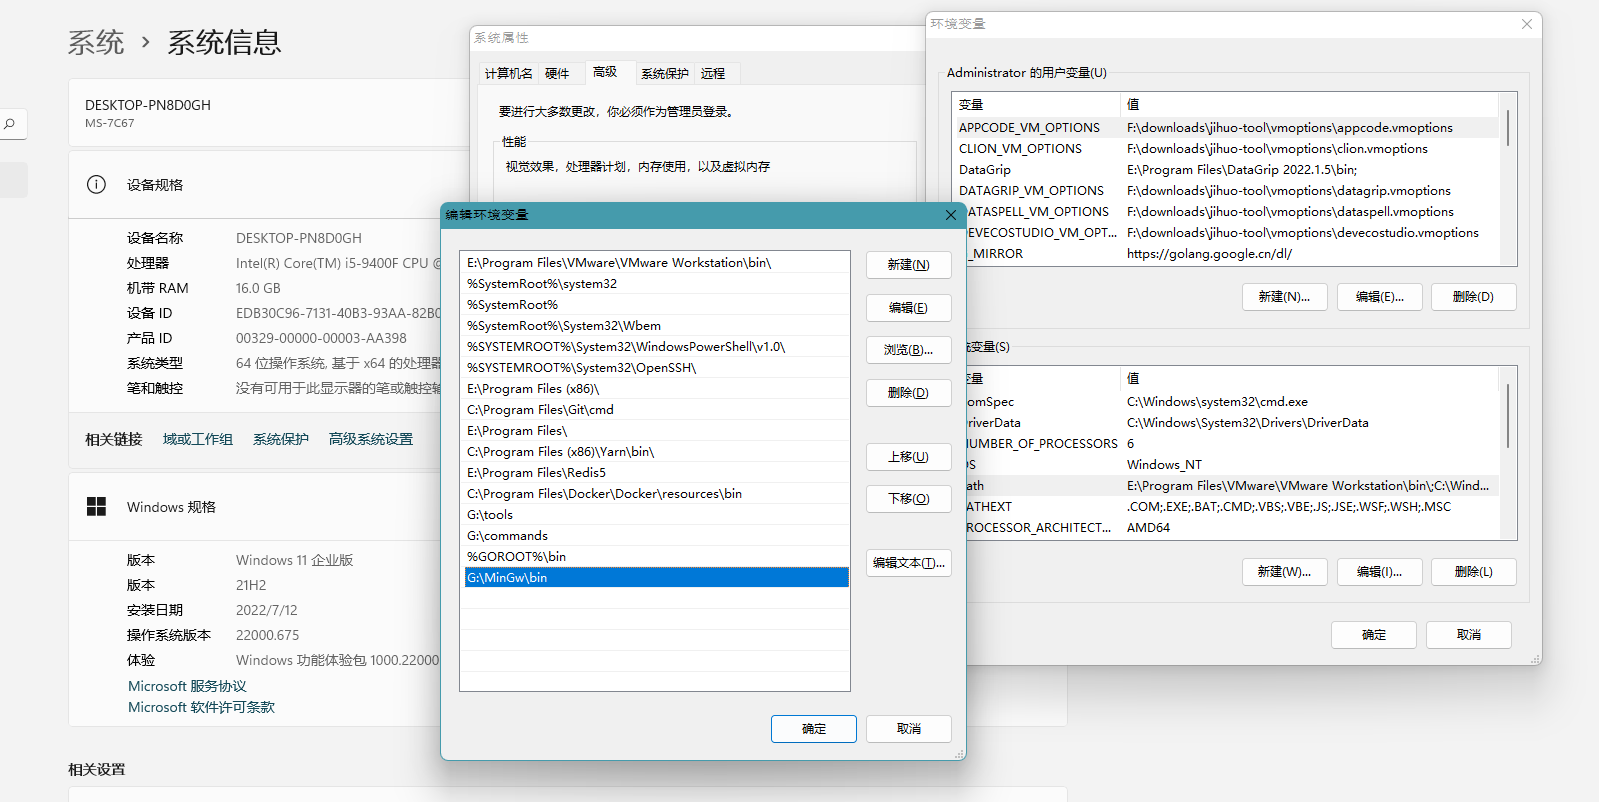Screen dimensions: 1599x802
Task: Click the chevron between 系统 and 系统信息
Action: (x=146, y=42)
